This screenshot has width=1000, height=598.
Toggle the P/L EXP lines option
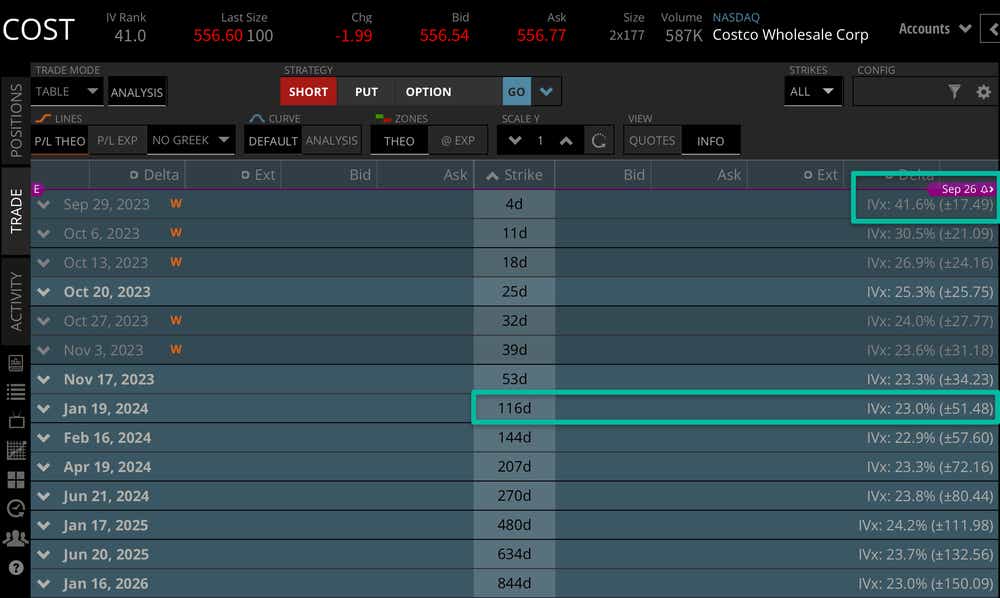coord(117,141)
